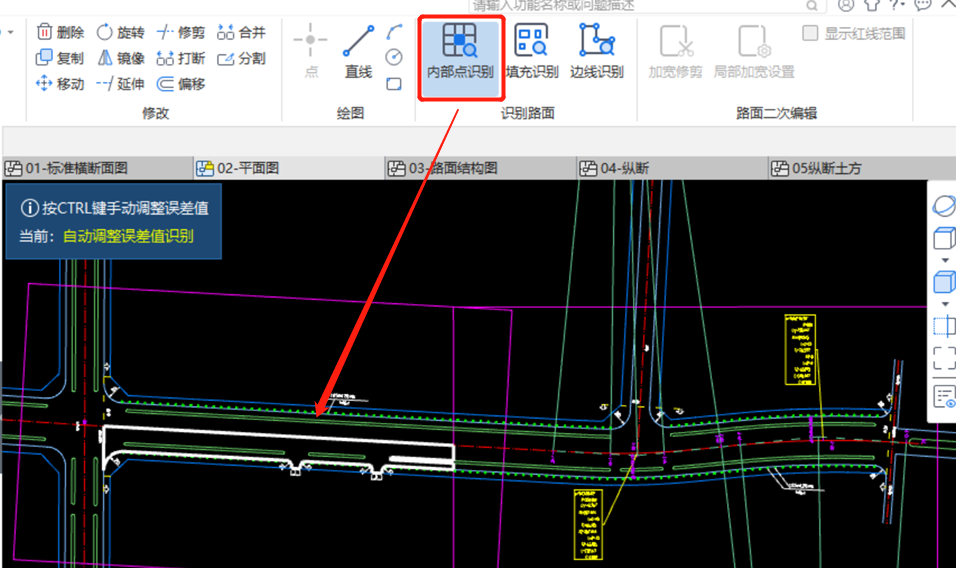Click the '绘图' group label

350,113
